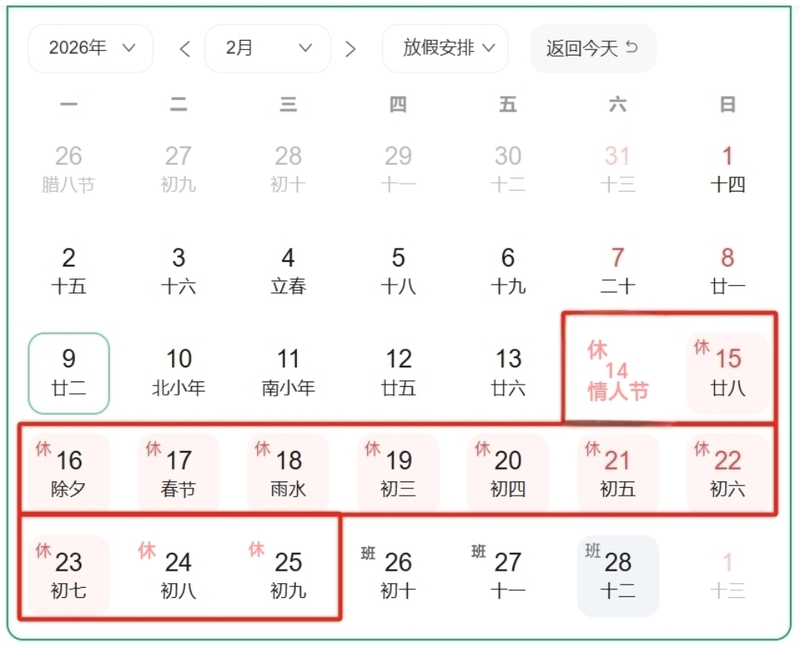Screen dimensions: 800x648
Task: Select February 1 showing 十四
Action: tap(727, 167)
